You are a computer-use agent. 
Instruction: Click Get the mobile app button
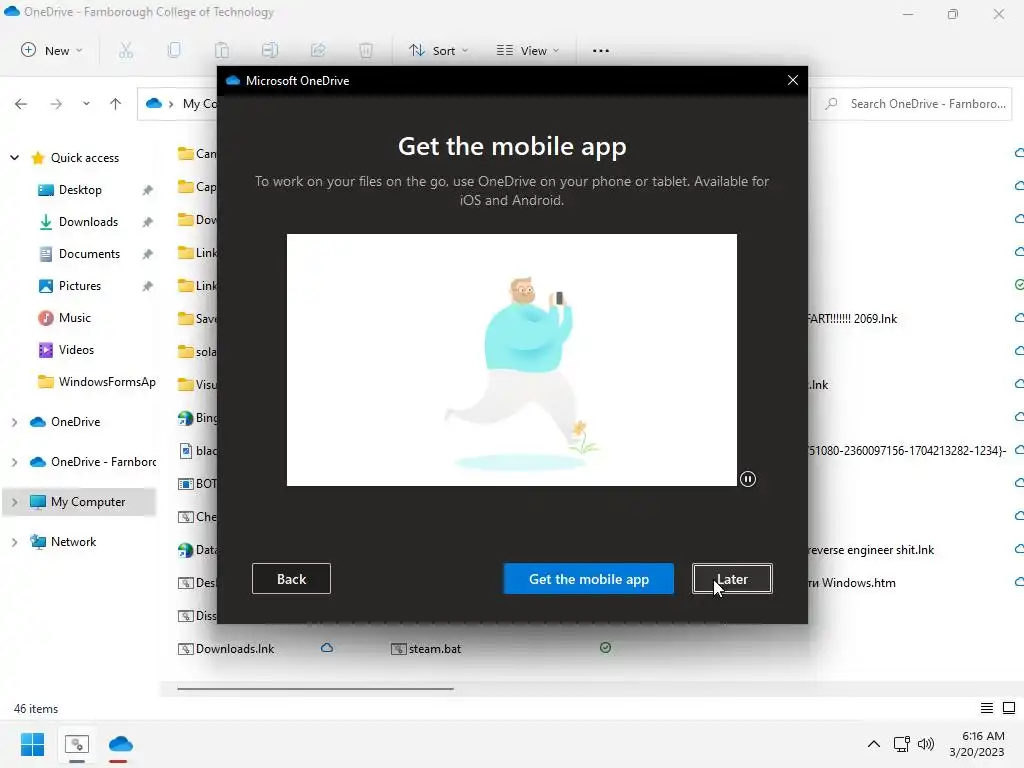coord(588,579)
